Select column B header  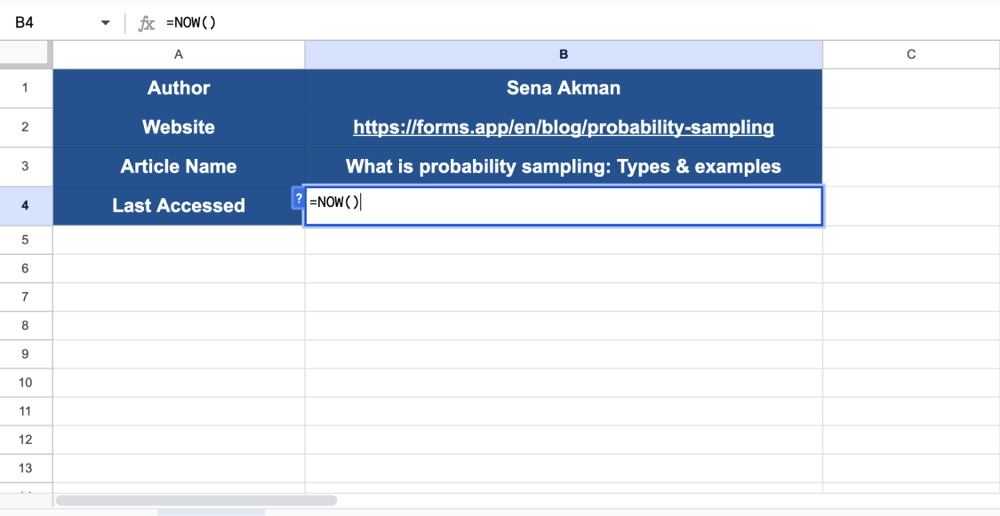563,55
